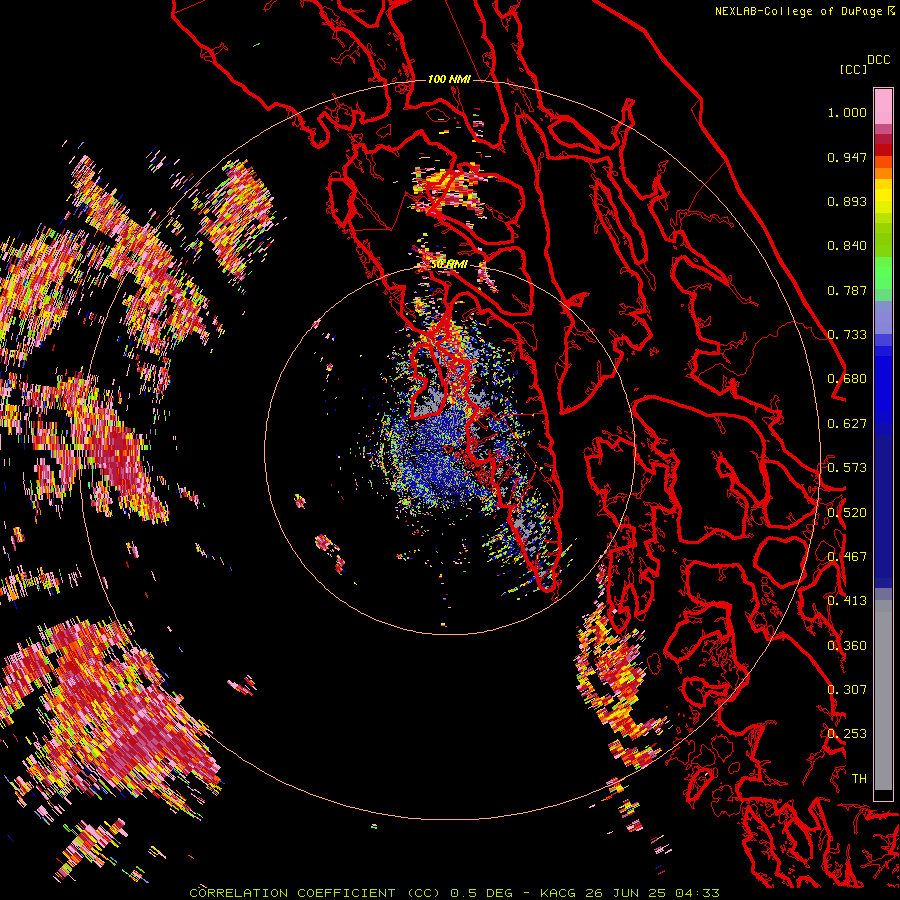Click the 0.893 scale value
Screen dimensions: 900x900
click(x=847, y=201)
